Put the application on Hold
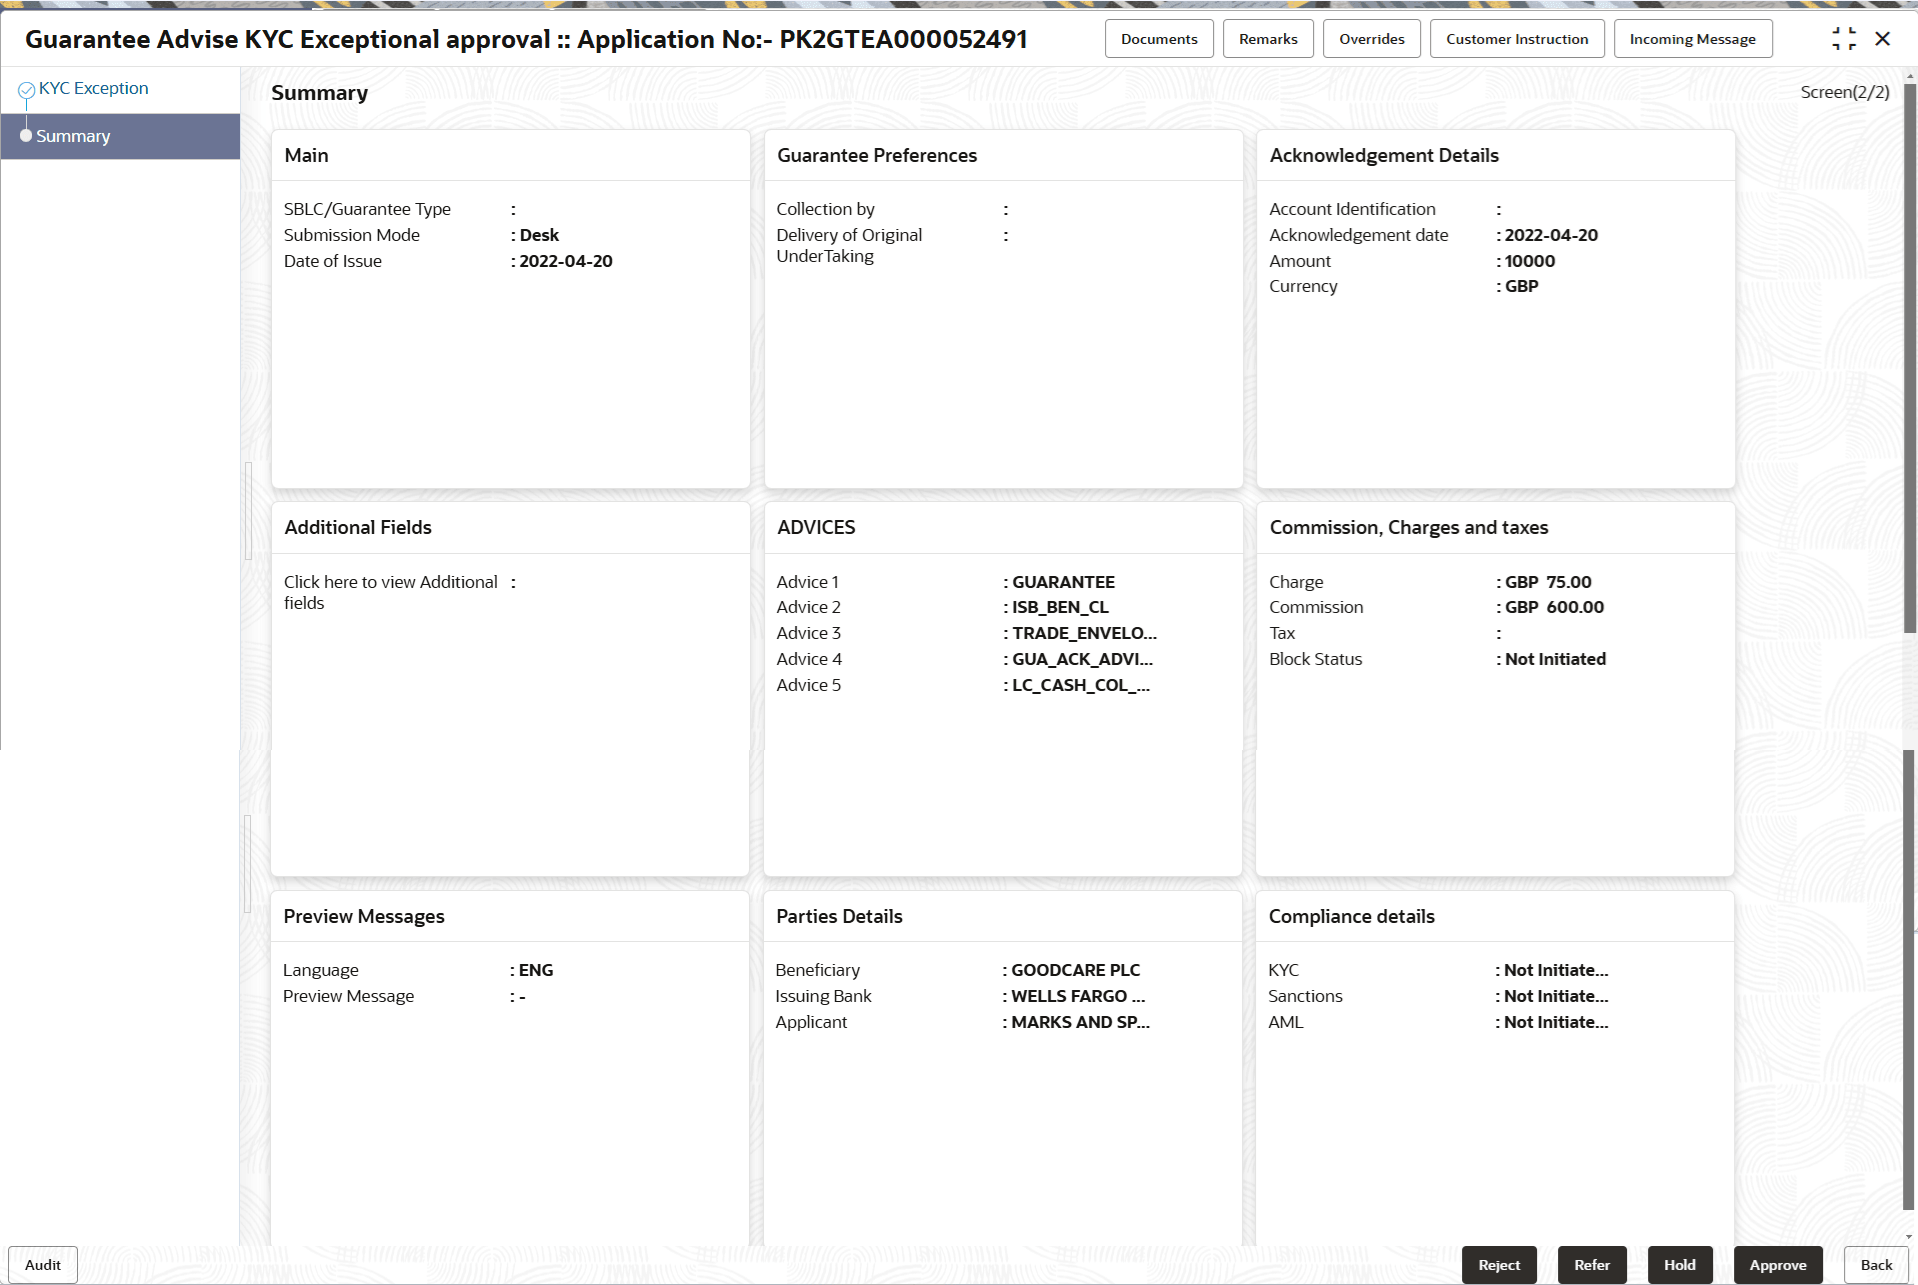Viewport: 1918px width, 1285px height. (x=1679, y=1264)
